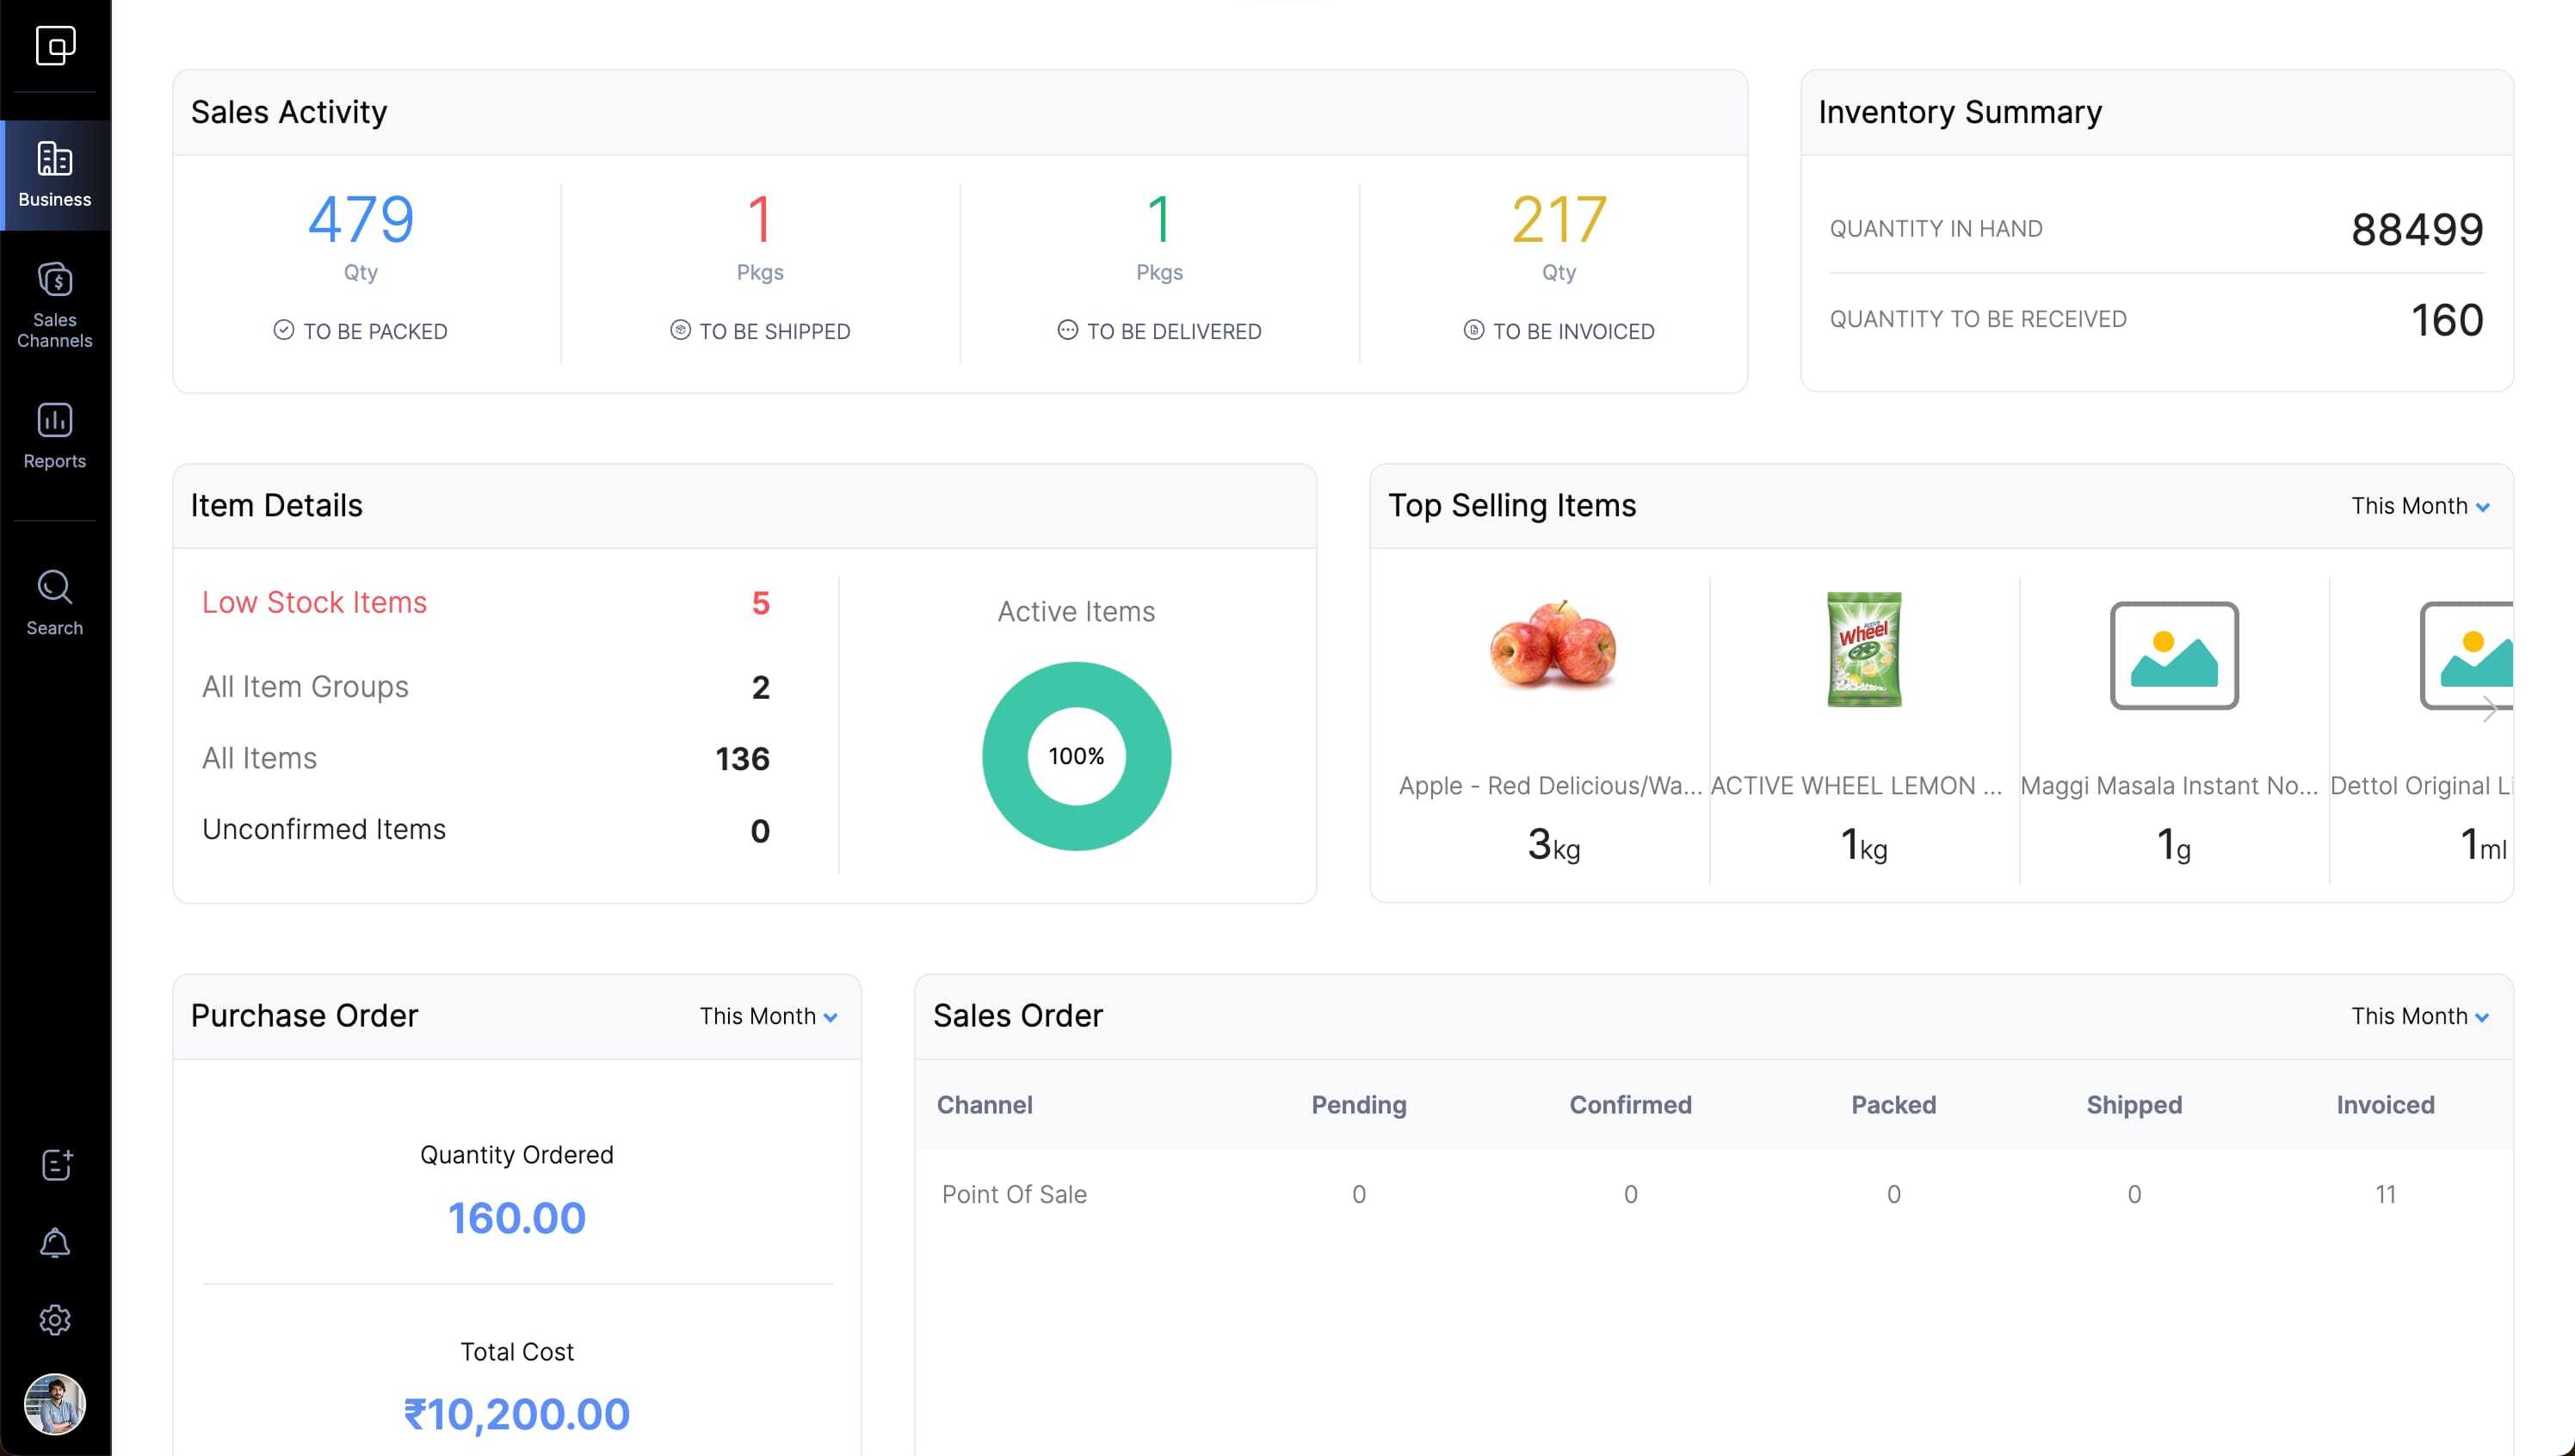Click the user profile avatar
The height and width of the screenshot is (1456, 2575).
tap(55, 1404)
